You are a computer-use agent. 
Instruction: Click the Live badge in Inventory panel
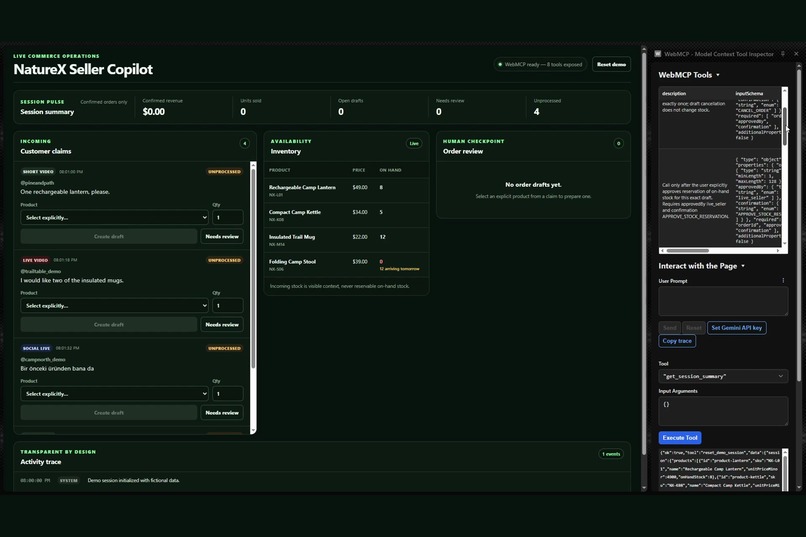[414, 143]
